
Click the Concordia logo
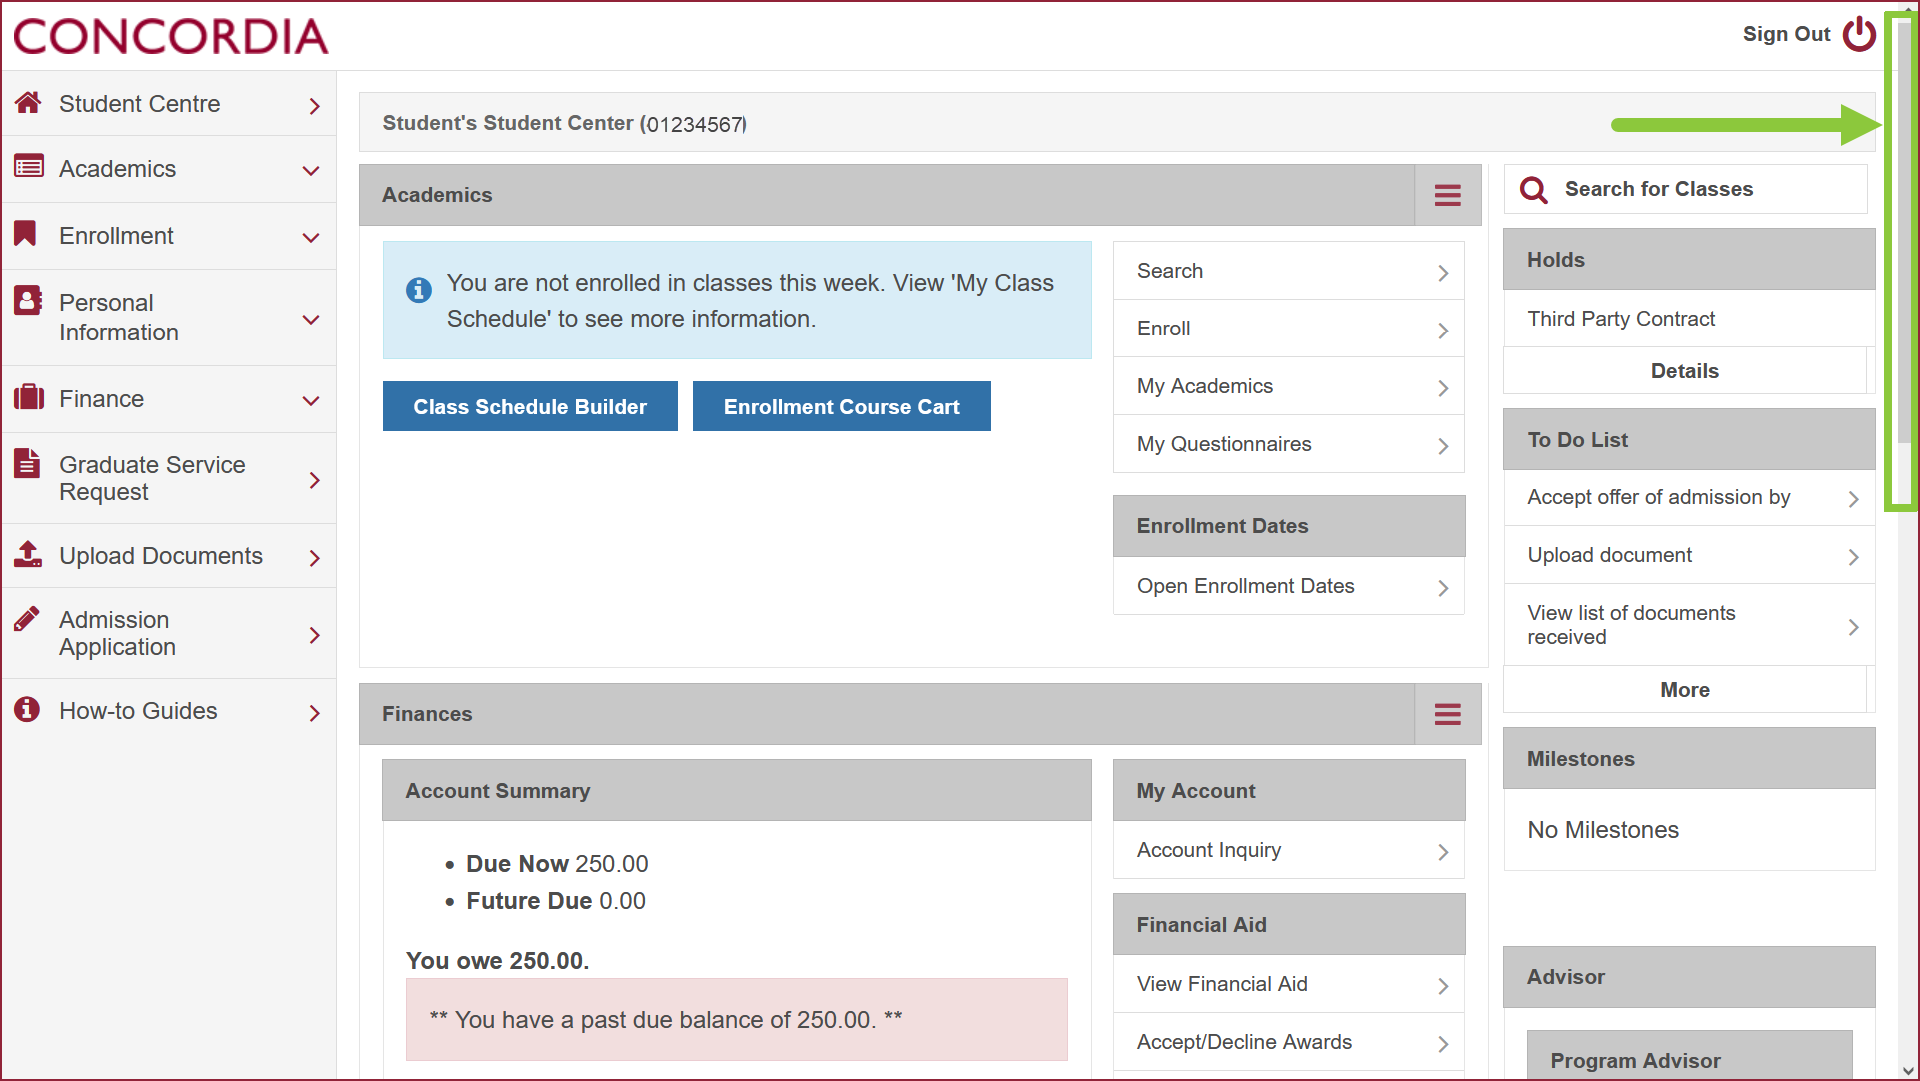click(x=171, y=36)
